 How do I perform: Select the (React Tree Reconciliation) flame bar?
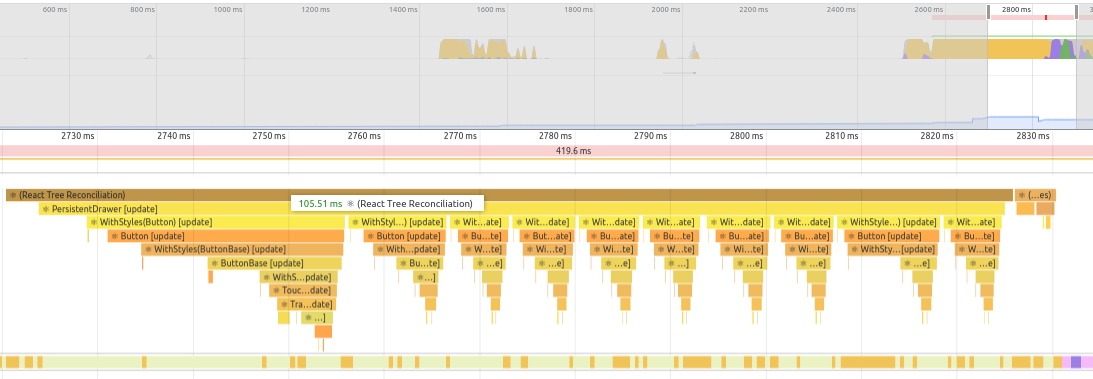point(509,195)
